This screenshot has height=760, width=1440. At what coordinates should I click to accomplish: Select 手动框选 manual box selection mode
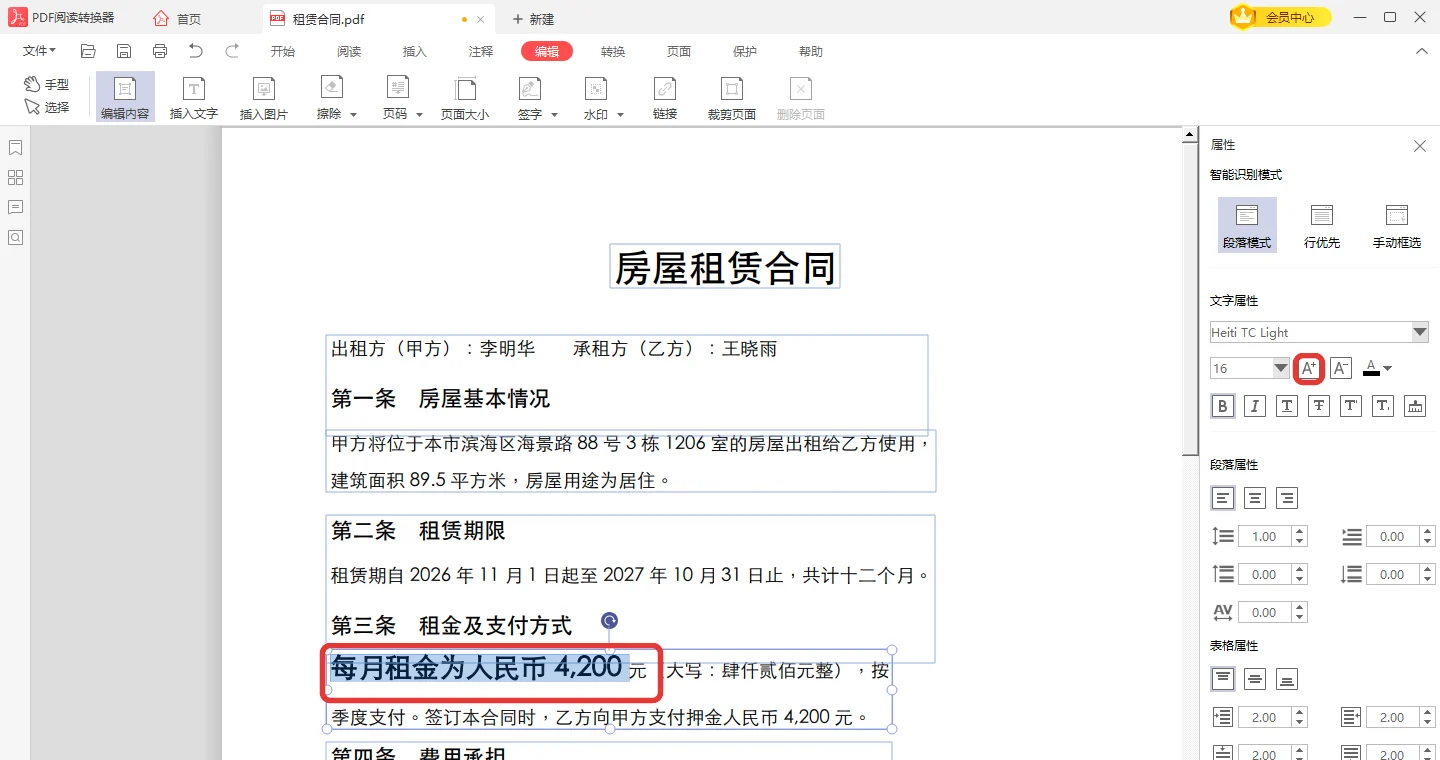click(1397, 225)
